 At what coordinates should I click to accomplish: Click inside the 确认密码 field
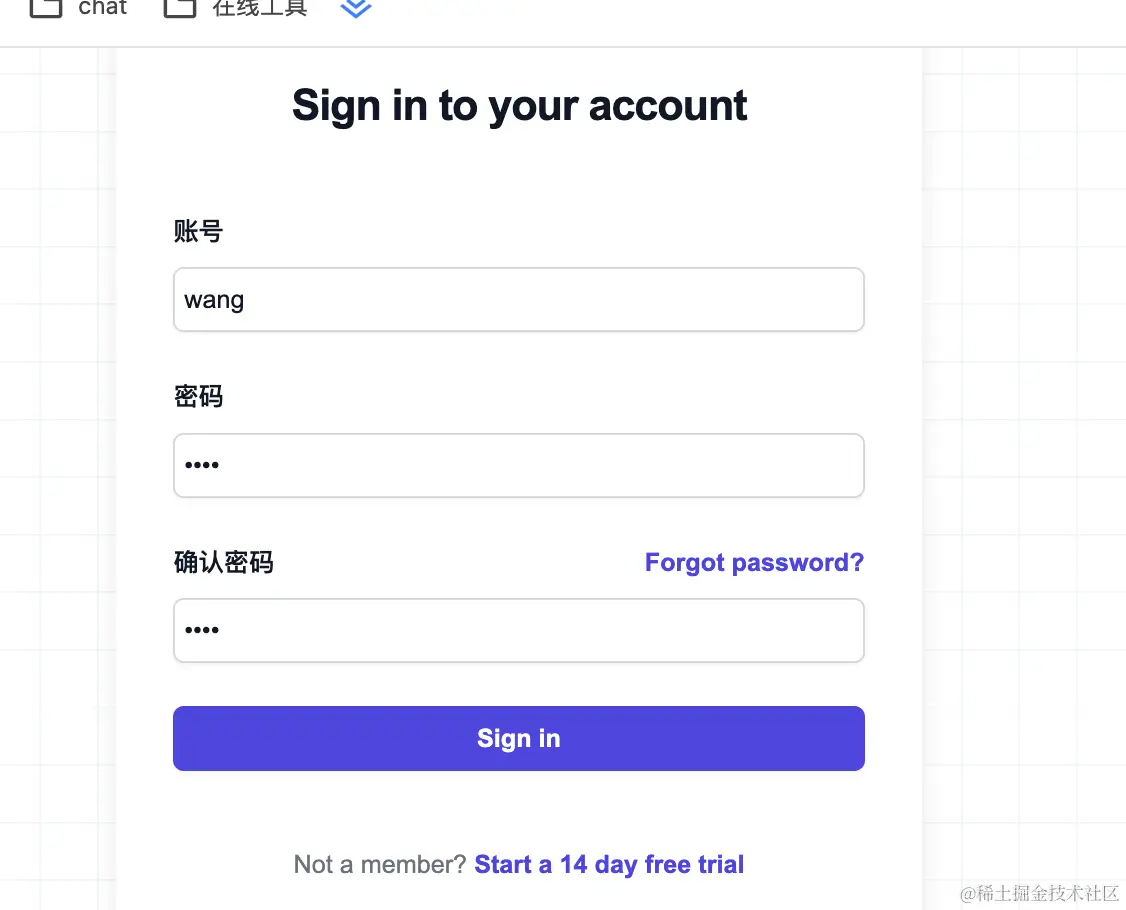click(518, 630)
